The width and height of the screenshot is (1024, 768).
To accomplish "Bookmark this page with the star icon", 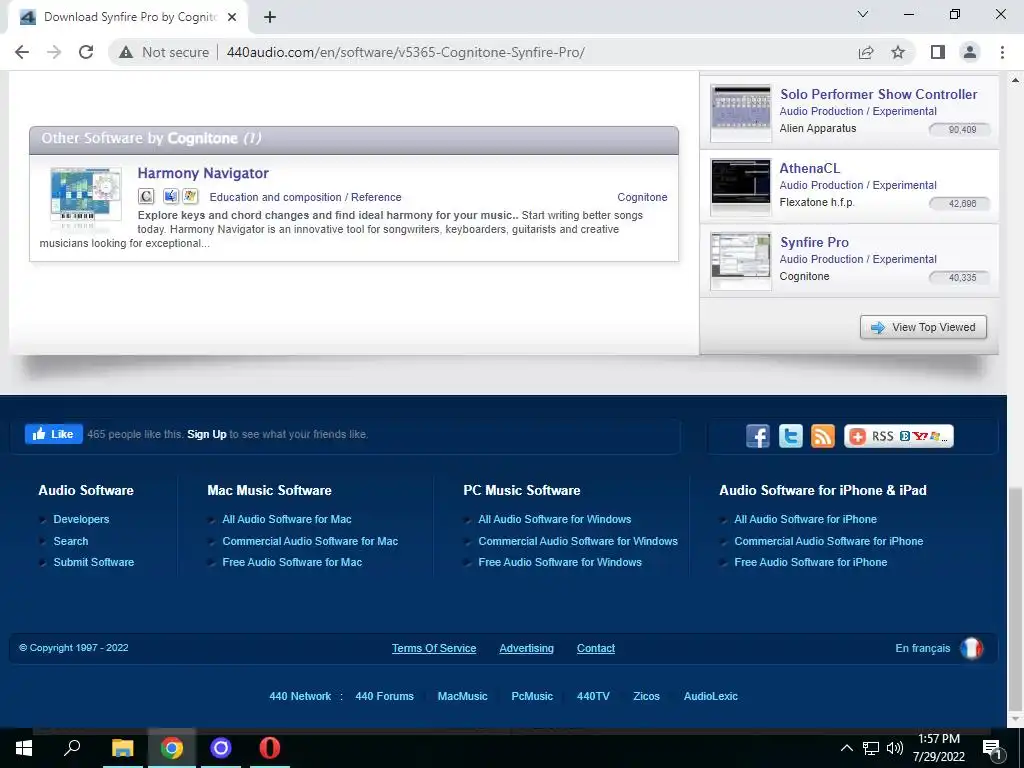I will (898, 52).
